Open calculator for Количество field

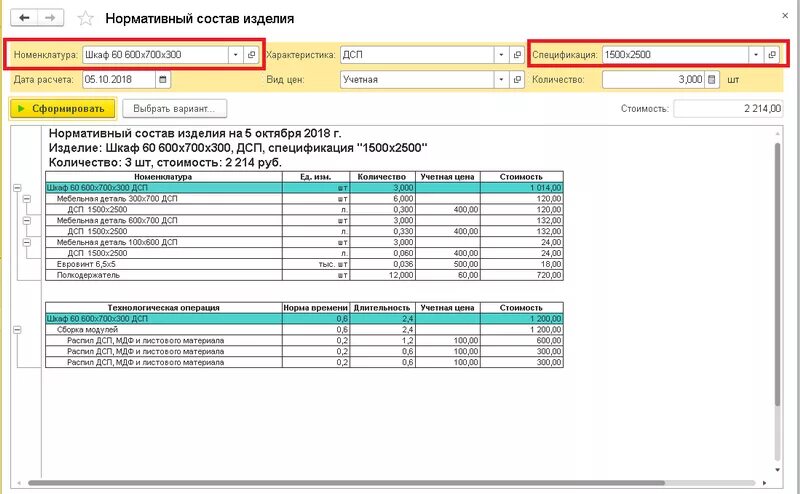coord(712,80)
